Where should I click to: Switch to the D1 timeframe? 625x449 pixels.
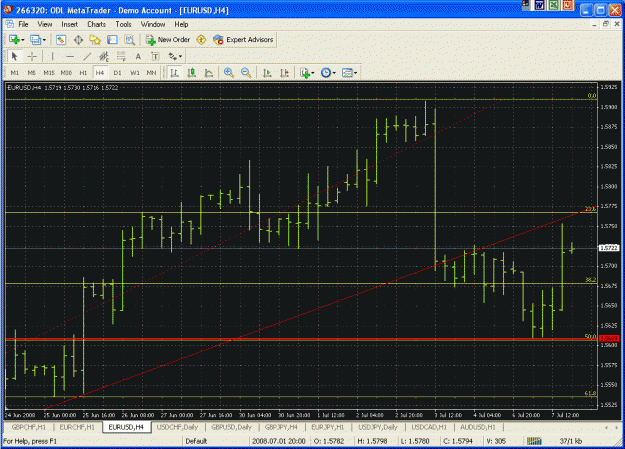(x=117, y=73)
